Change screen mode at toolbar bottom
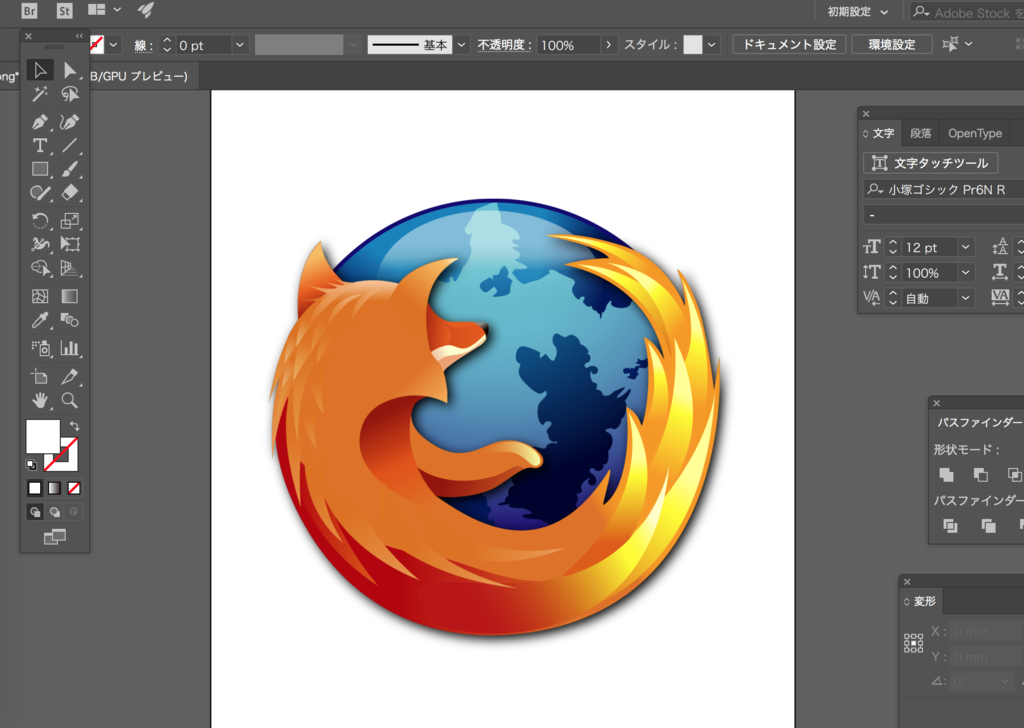 click(x=55, y=537)
